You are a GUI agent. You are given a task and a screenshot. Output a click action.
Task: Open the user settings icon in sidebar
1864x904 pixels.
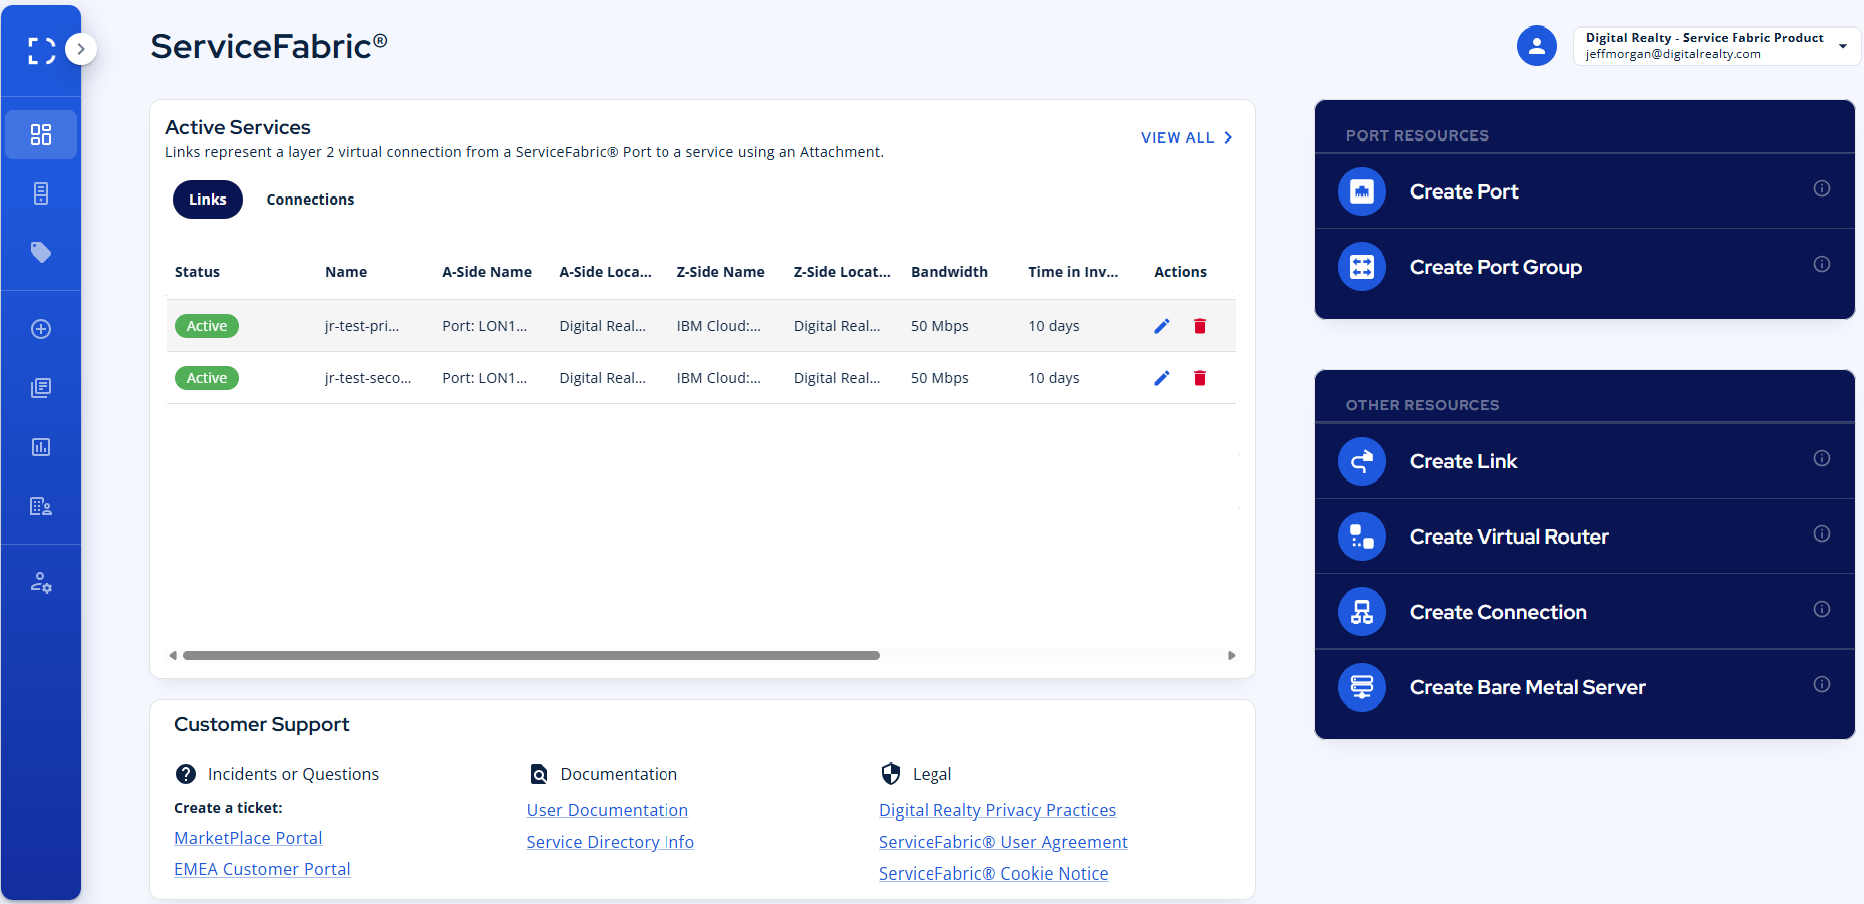pyautogui.click(x=41, y=583)
